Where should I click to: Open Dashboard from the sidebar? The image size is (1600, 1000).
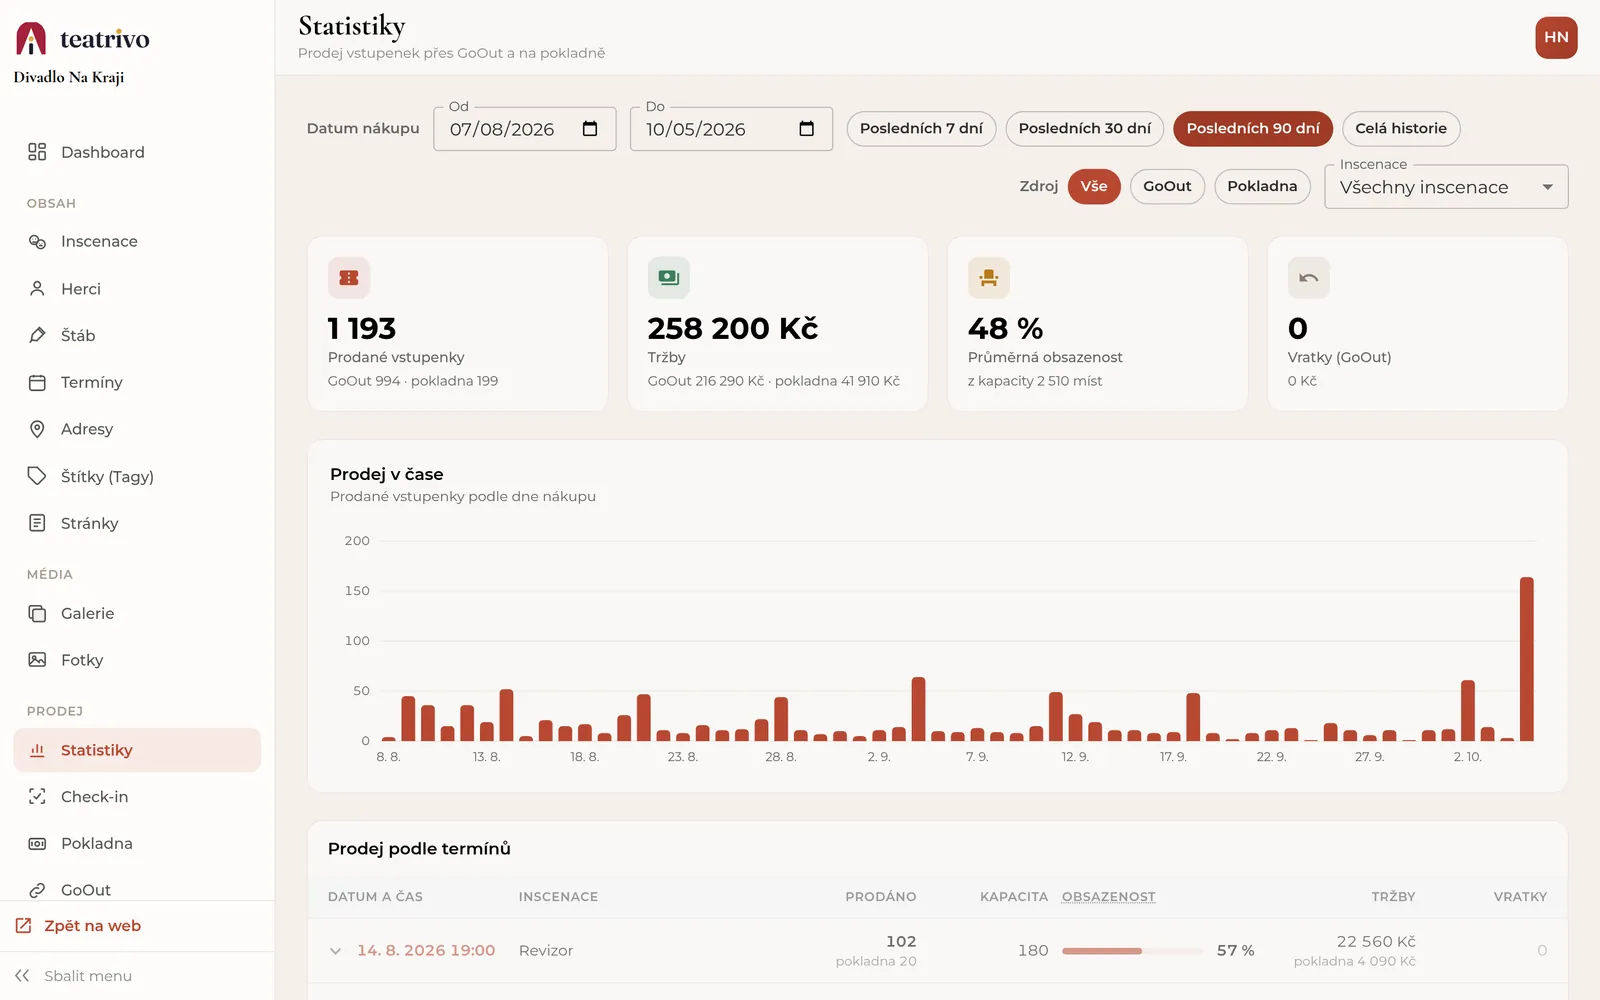pyautogui.click(x=137, y=152)
